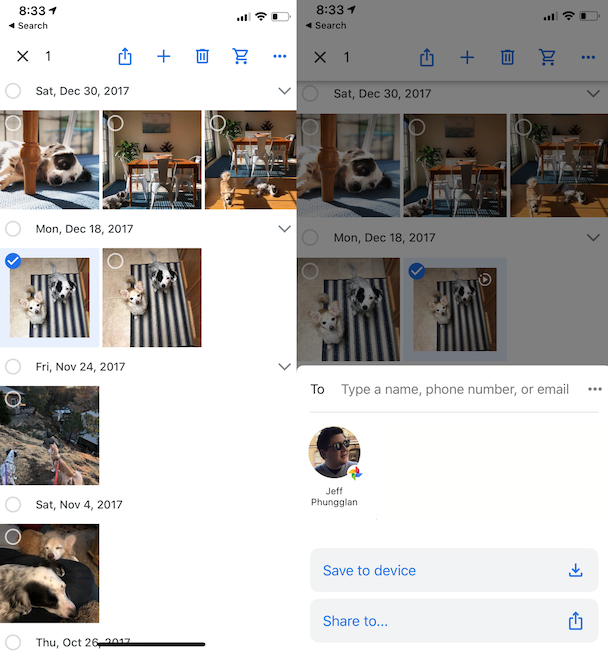This screenshot has width=608, height=653.
Task: Collapse the Sat, Dec 30, 2017 section chevron
Action: [x=284, y=91]
